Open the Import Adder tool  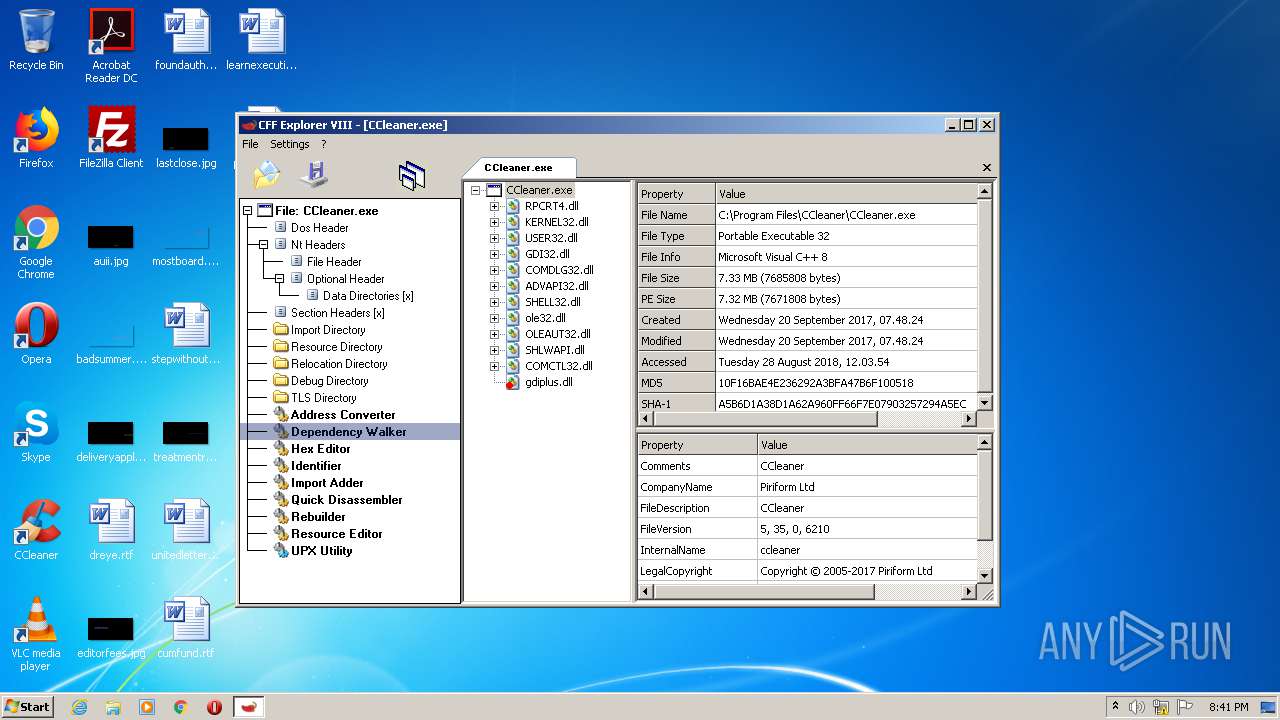[326, 483]
